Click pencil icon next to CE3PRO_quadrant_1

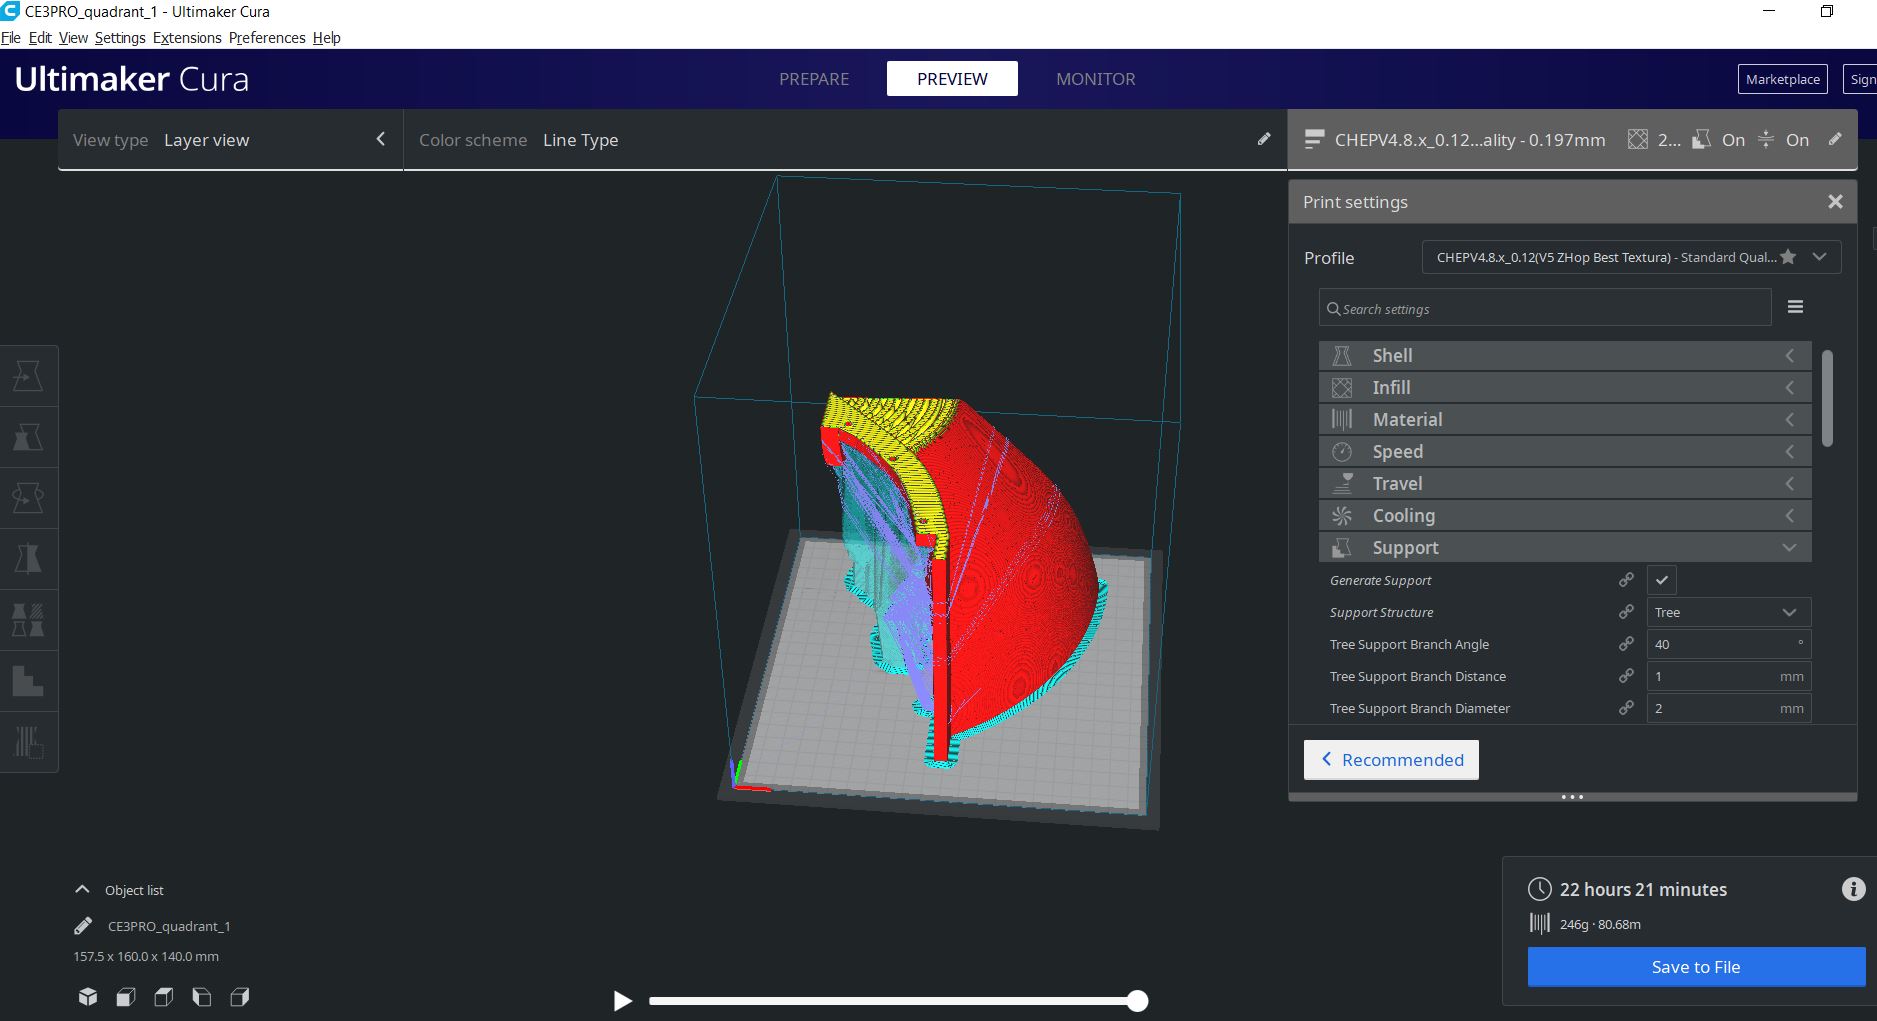coord(84,926)
